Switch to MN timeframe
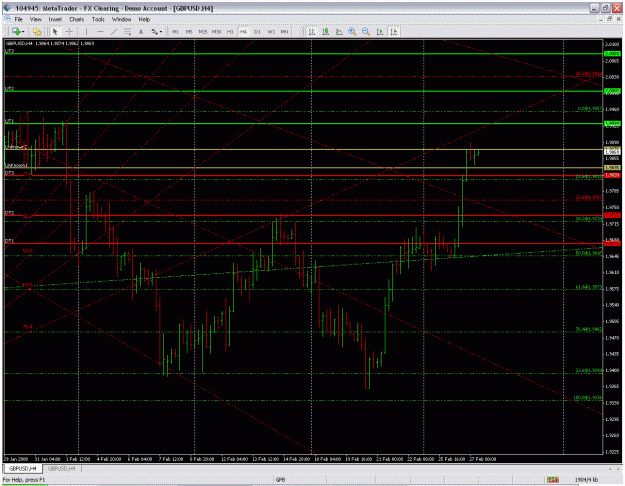This screenshot has height=486, width=625. [284, 31]
